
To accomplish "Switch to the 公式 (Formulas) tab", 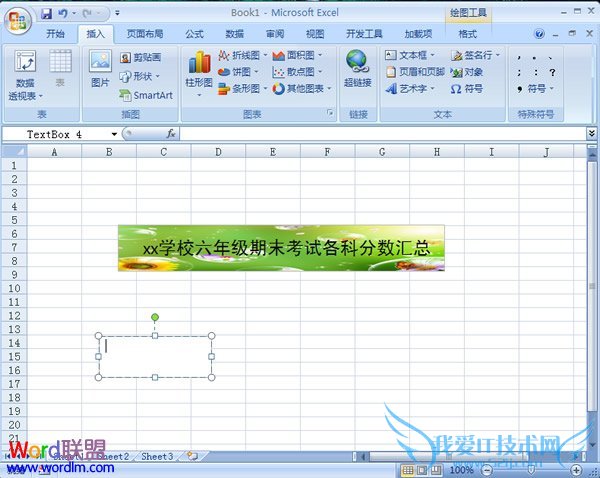I will click(194, 34).
